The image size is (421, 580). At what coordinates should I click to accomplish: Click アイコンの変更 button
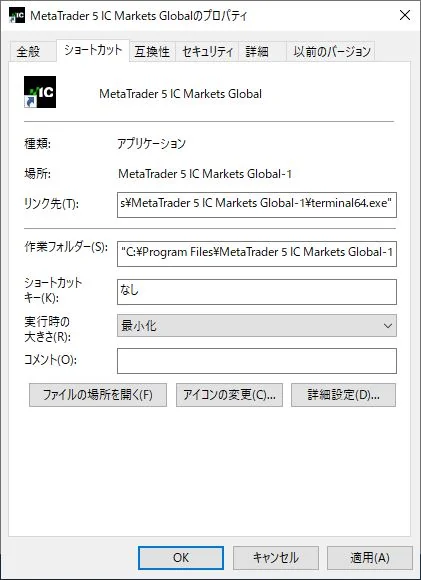229,395
